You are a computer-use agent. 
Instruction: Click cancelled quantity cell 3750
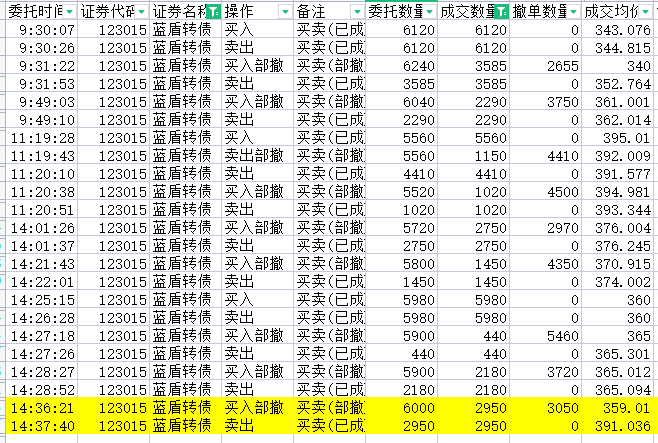[546, 102]
